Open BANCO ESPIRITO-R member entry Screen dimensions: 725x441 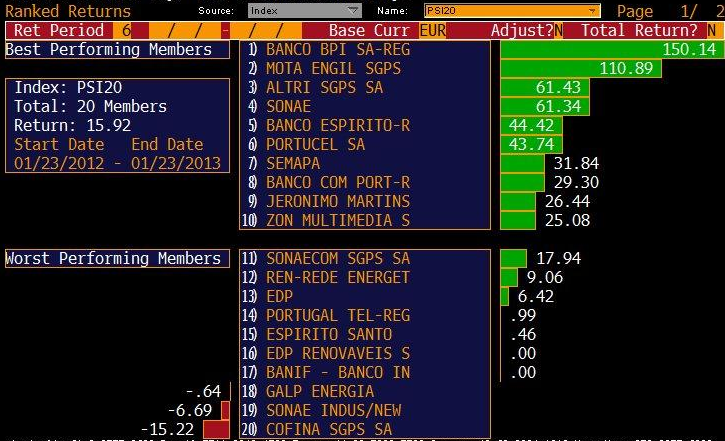[365, 125]
